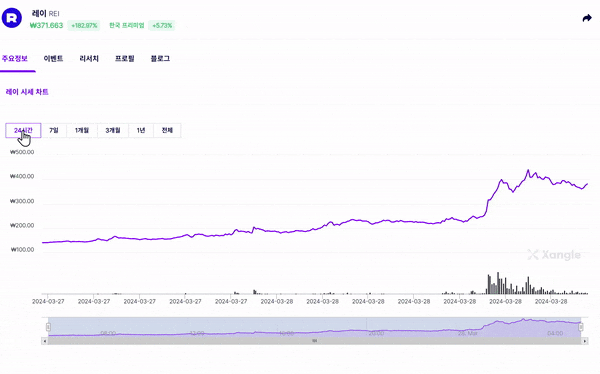Viewport: 600px width, 374px height.
Task: Click the ₩500.00 axis label
Action: point(22,152)
